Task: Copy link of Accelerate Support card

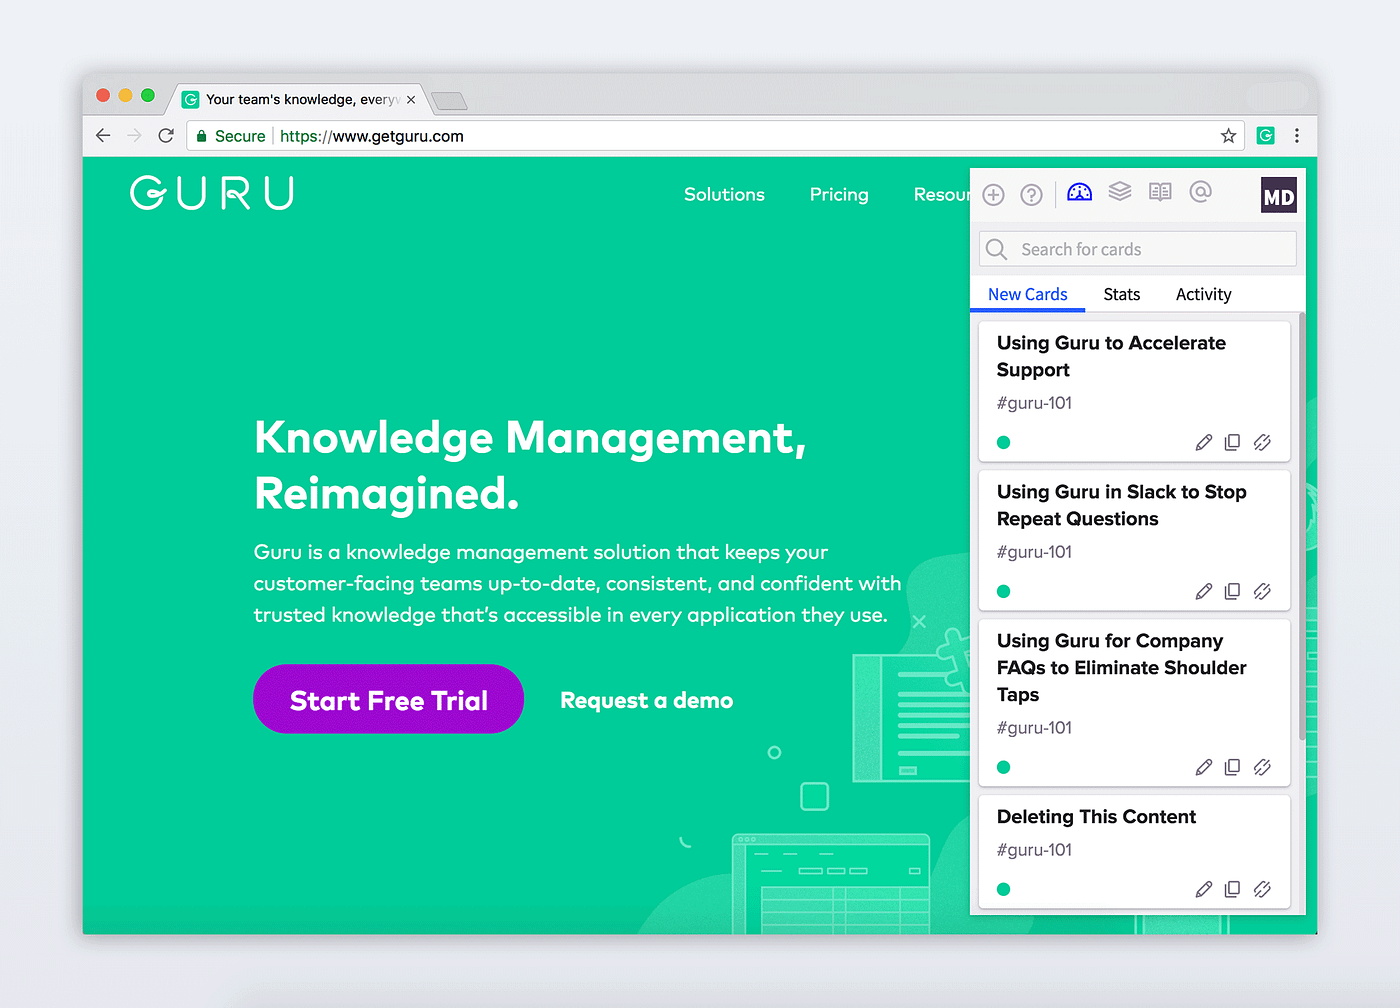Action: click(x=1263, y=442)
